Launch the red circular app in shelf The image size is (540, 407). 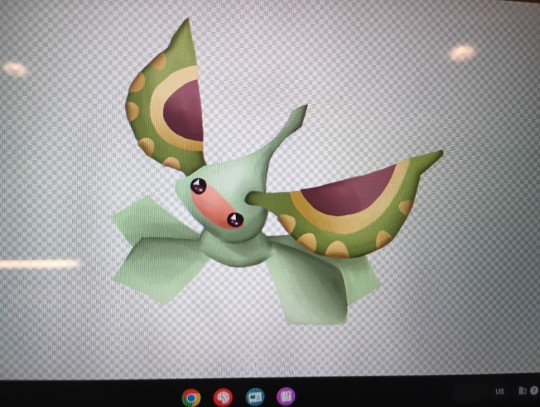(223, 397)
